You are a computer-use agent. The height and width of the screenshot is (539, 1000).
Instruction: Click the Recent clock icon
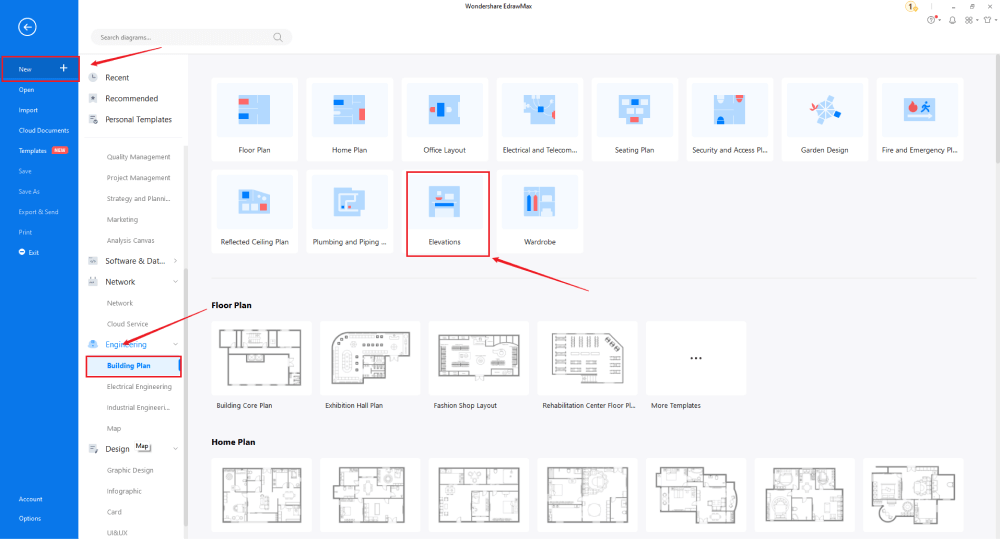coord(93,77)
